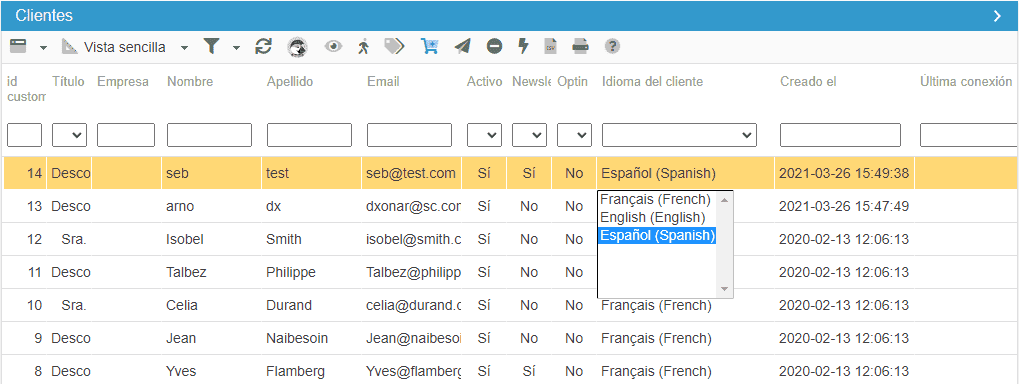The image size is (1019, 384).
Task: Click the name cell Talbez
Action: pyautogui.click(x=211, y=272)
